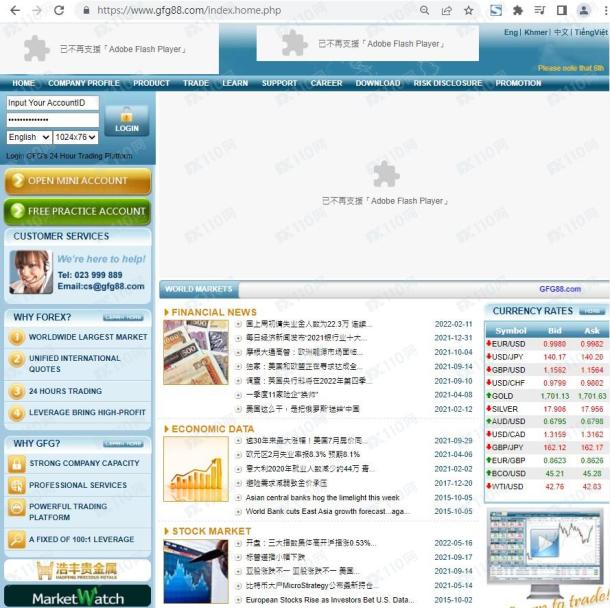Click the Flash plugin puzzle icon in main area
Image resolution: width=610 pixels, height=608 pixels.
(386, 174)
